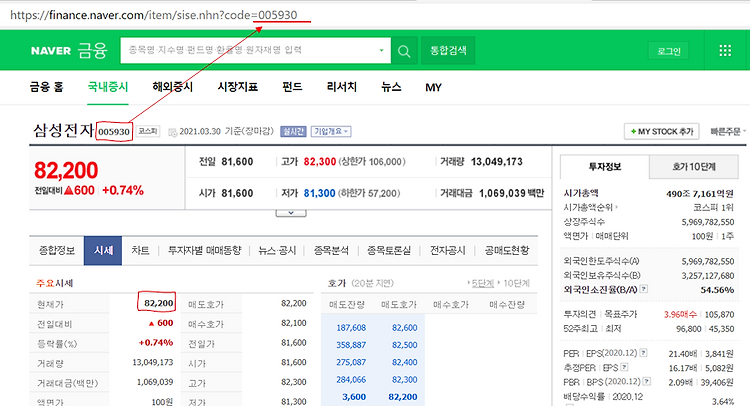Switch order book to 10단계
The width and height of the screenshot is (750, 406).
tap(517, 283)
